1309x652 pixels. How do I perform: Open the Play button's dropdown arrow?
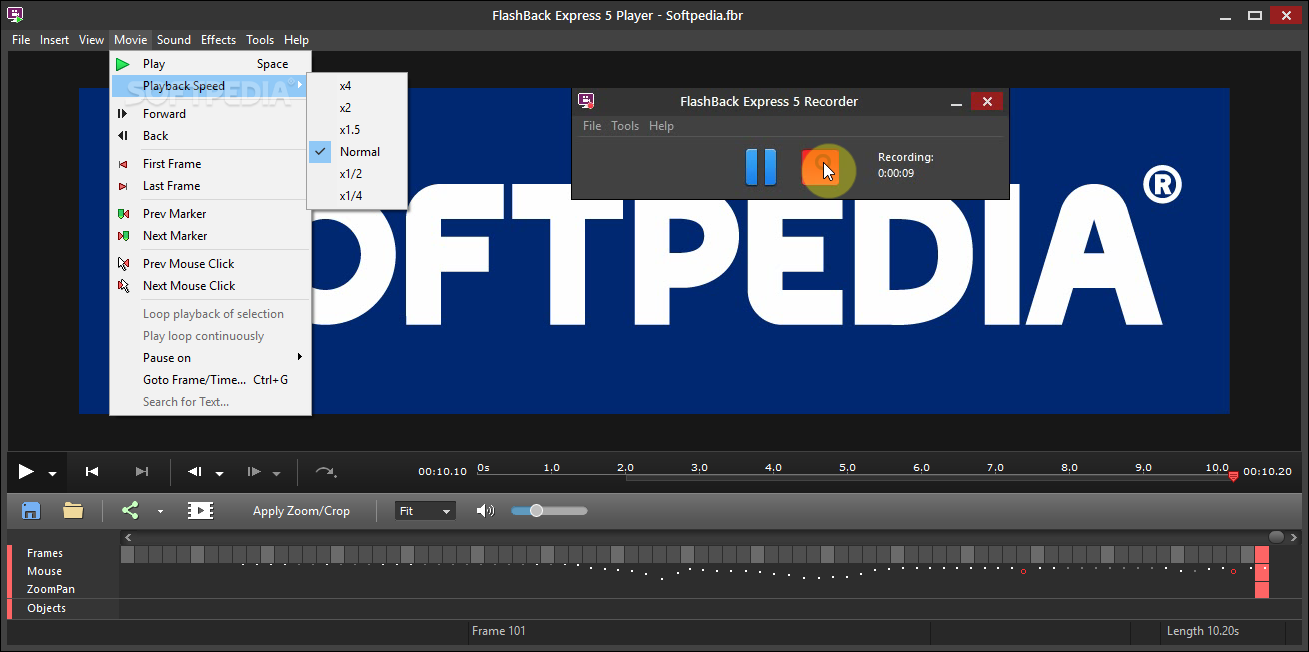coord(52,474)
